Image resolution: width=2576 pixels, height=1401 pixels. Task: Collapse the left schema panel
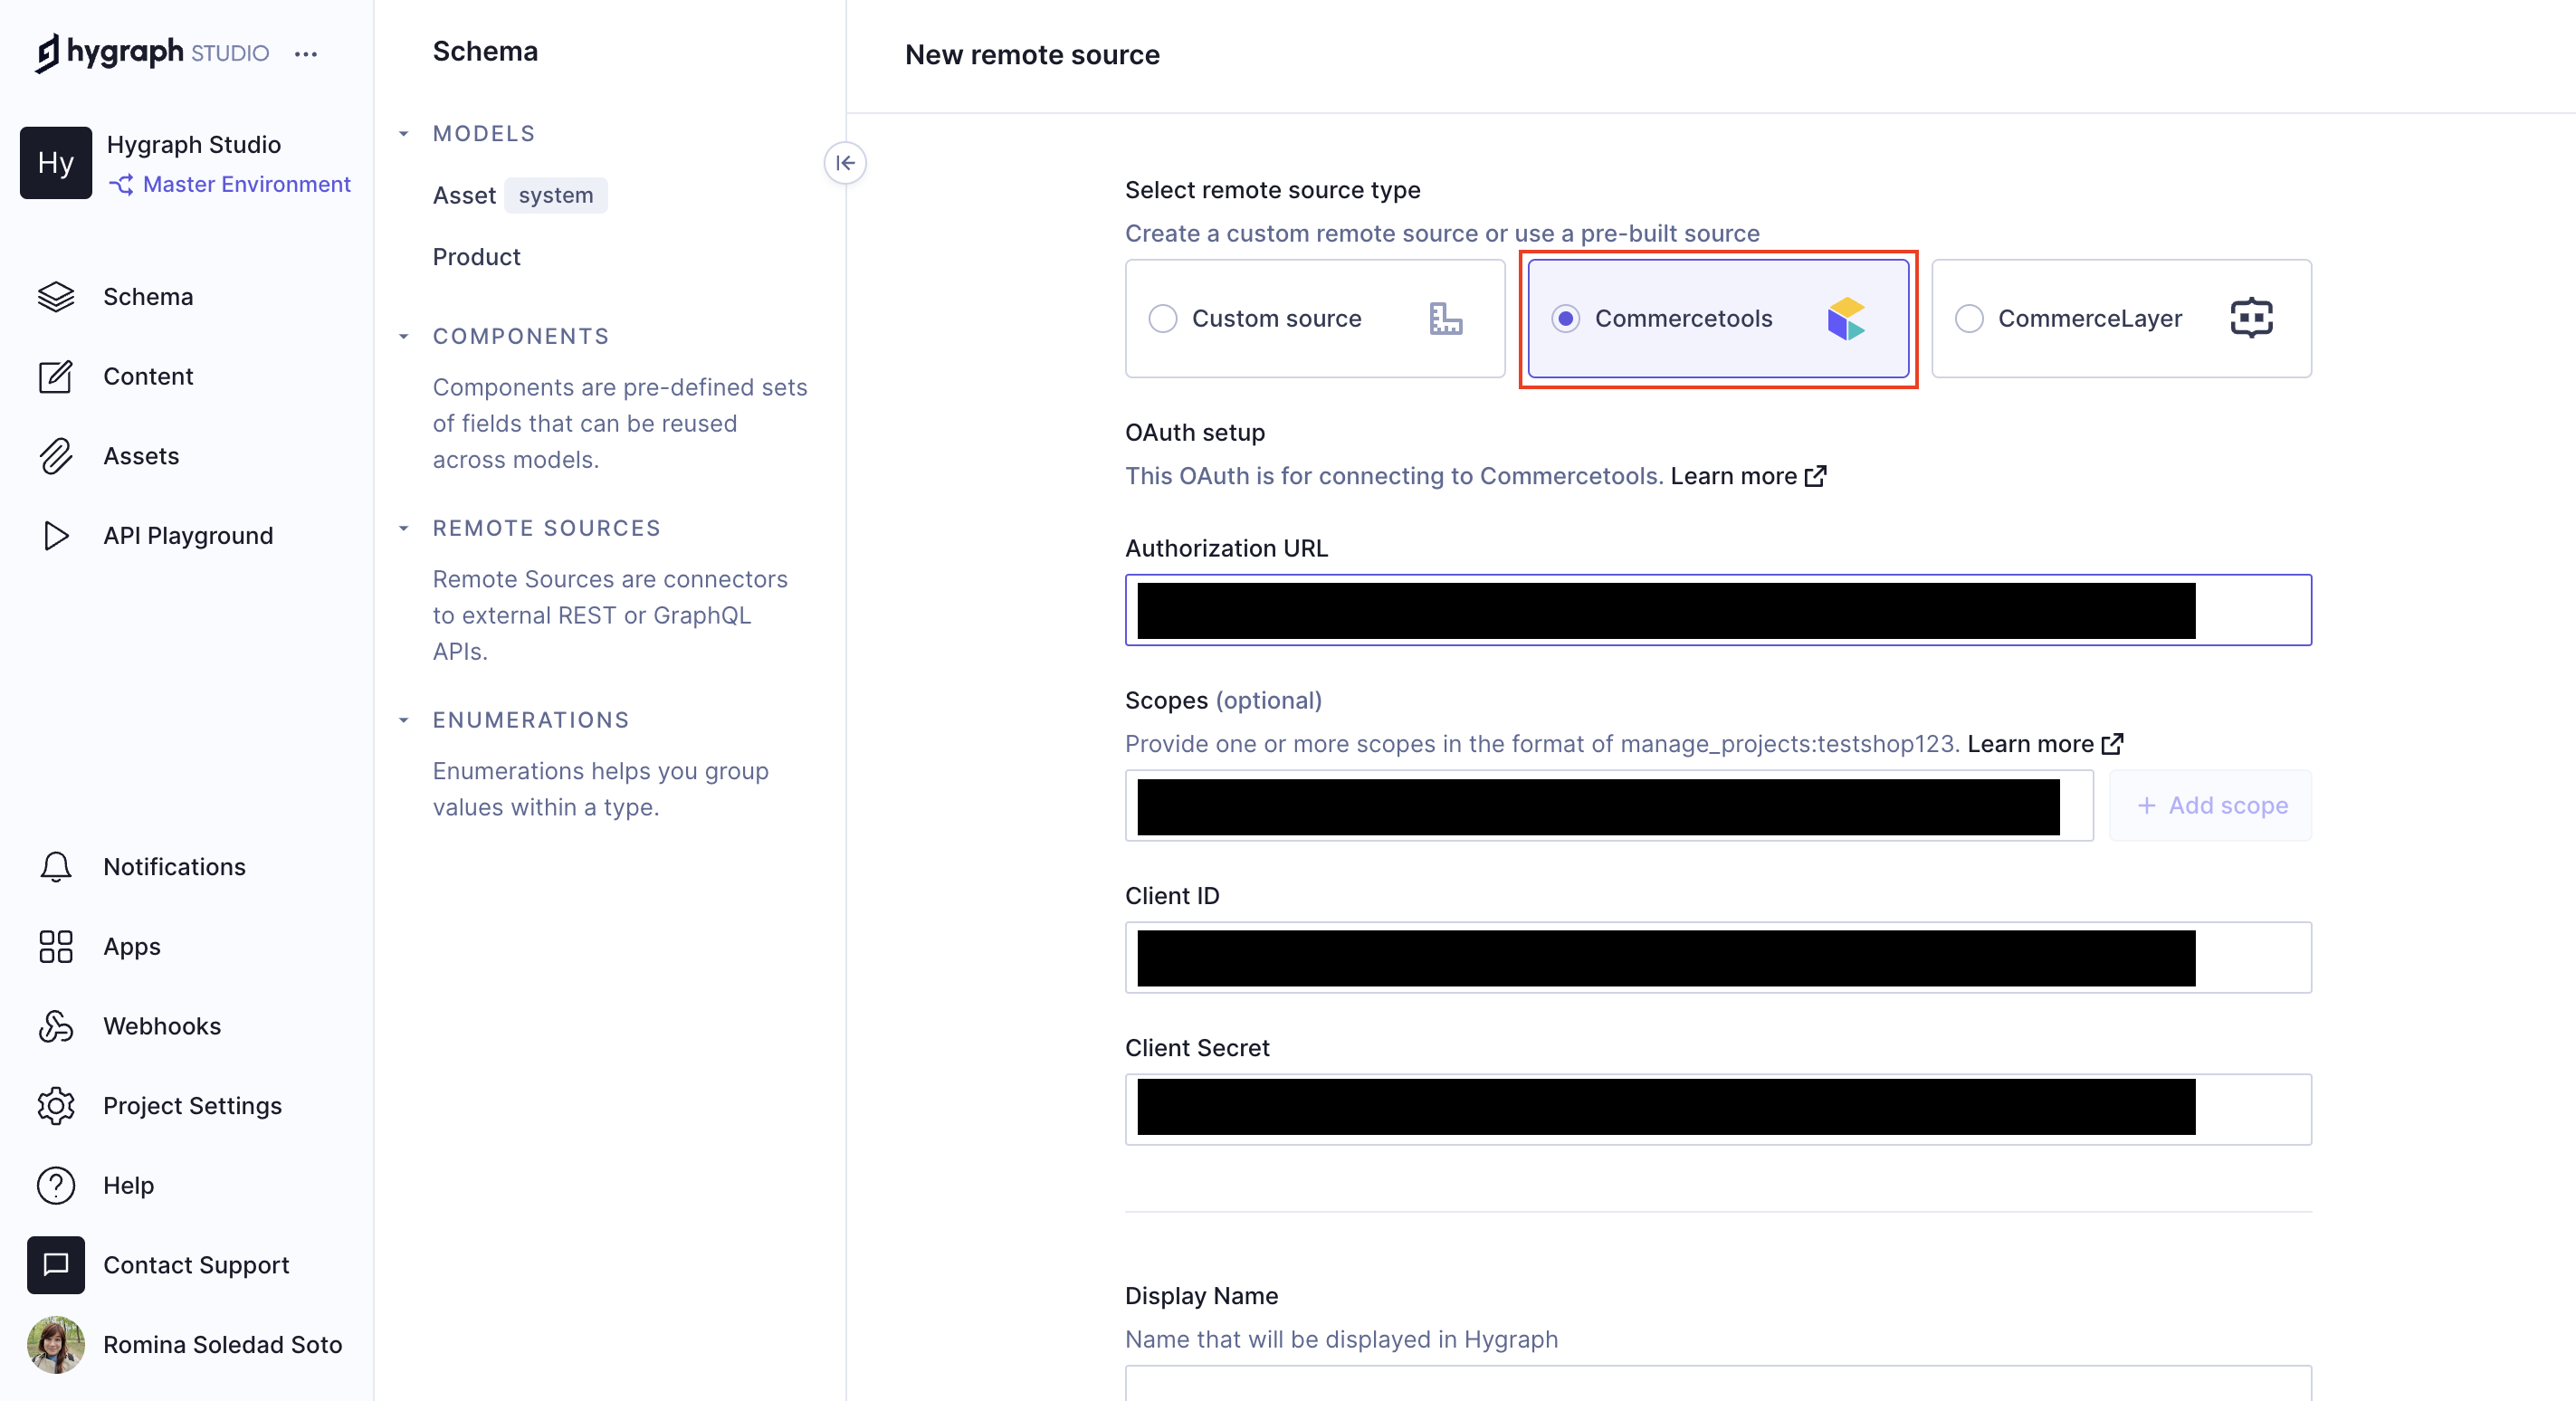[844, 162]
